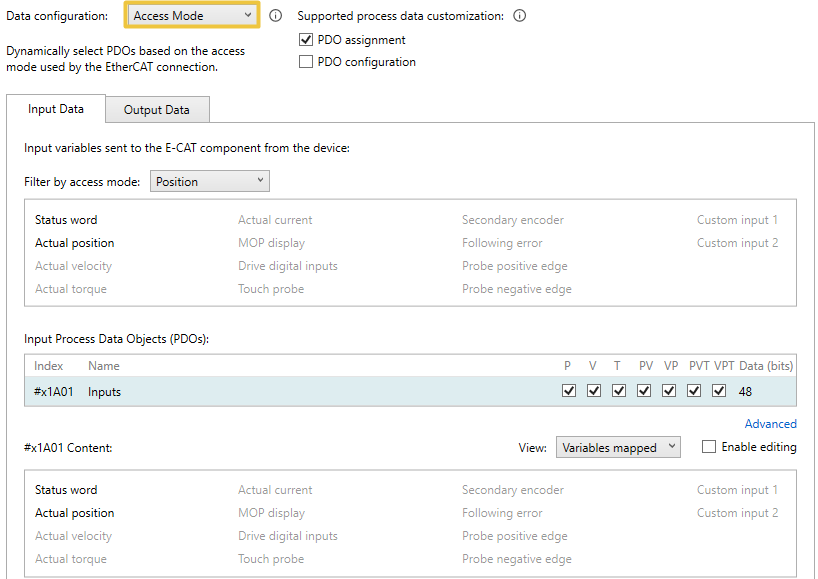Screen dimensions: 818x579
Task: Click Actual position in #x1A01 Content list
Action: (75, 513)
